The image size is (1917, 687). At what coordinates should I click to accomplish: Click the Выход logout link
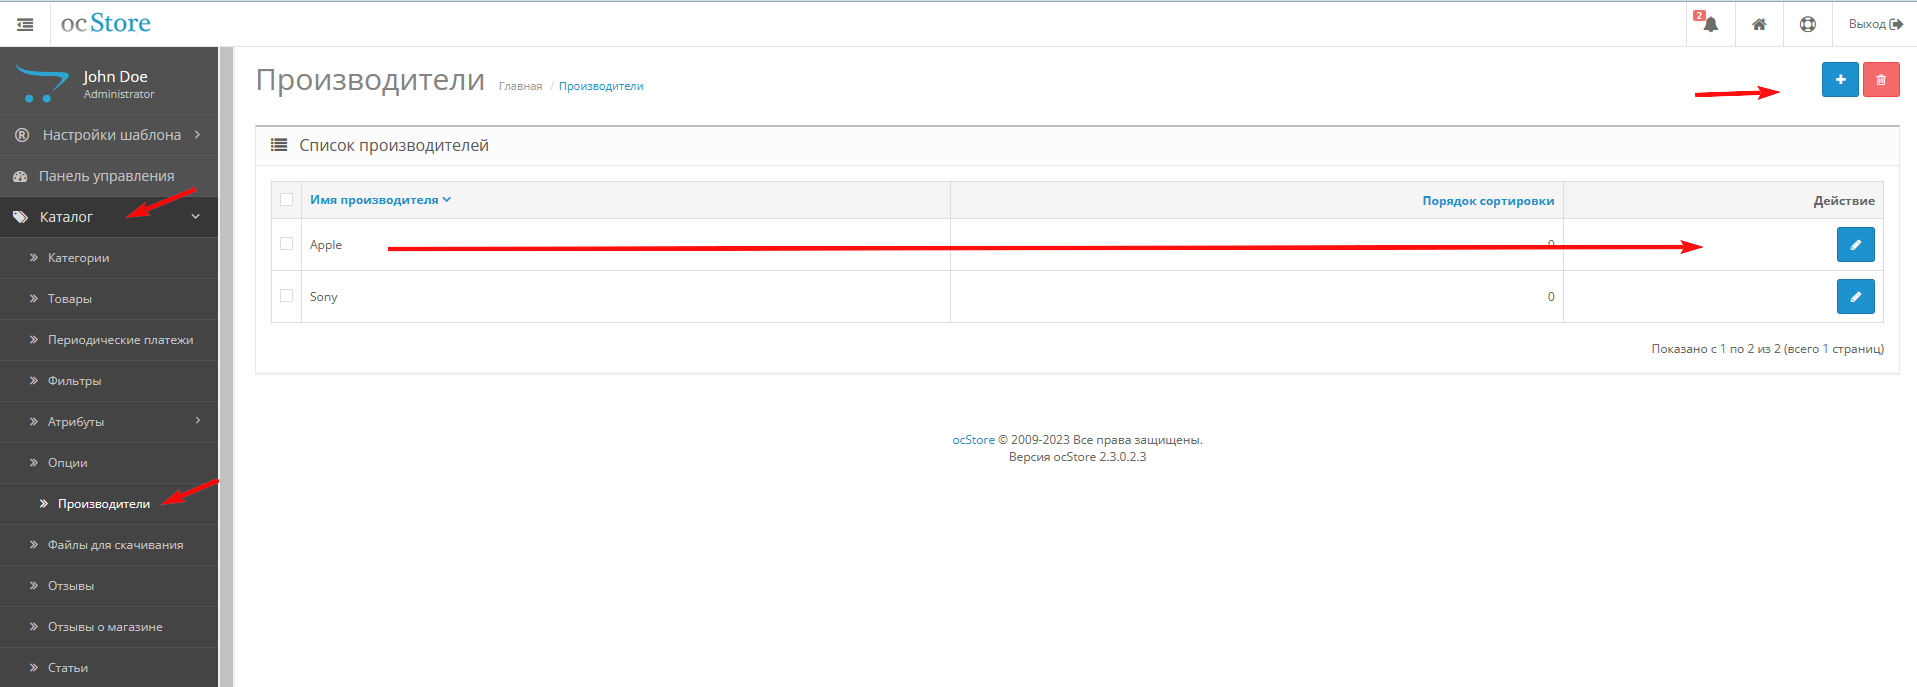1875,24
